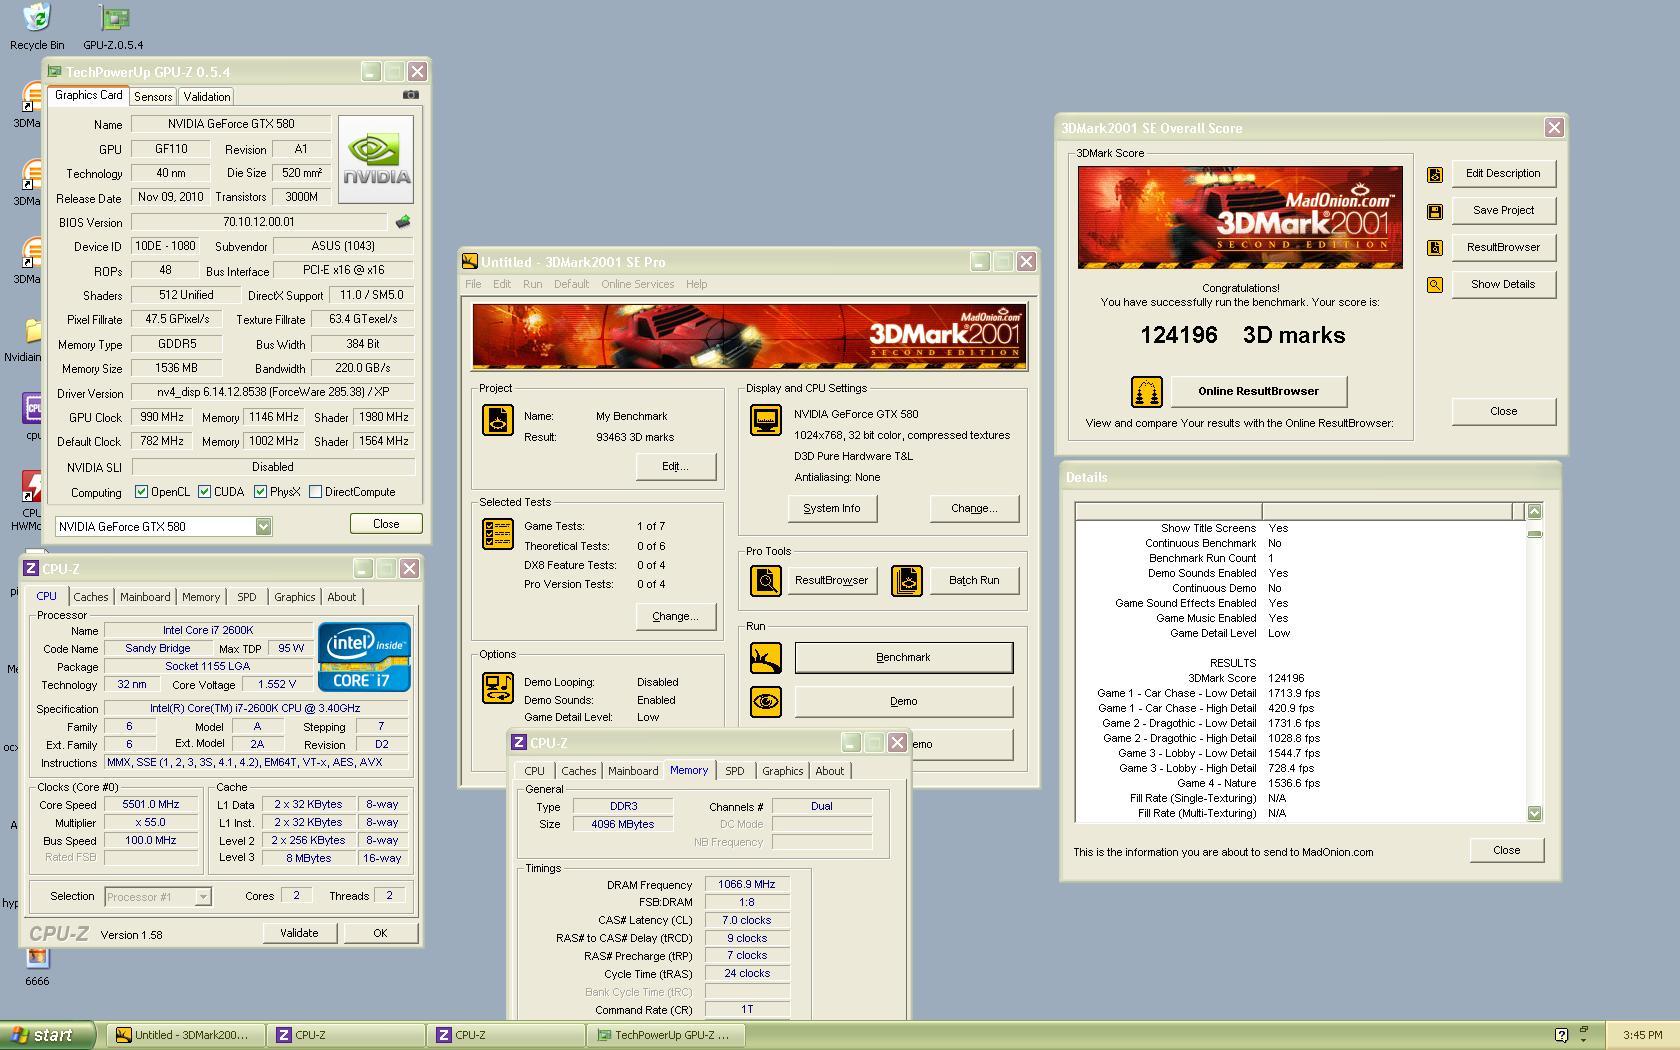Click the Start button on taskbar

(47, 1035)
